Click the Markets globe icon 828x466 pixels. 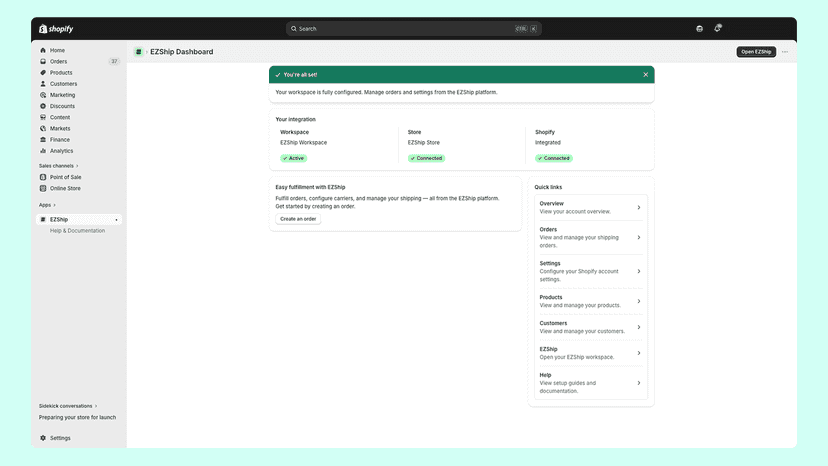point(43,128)
